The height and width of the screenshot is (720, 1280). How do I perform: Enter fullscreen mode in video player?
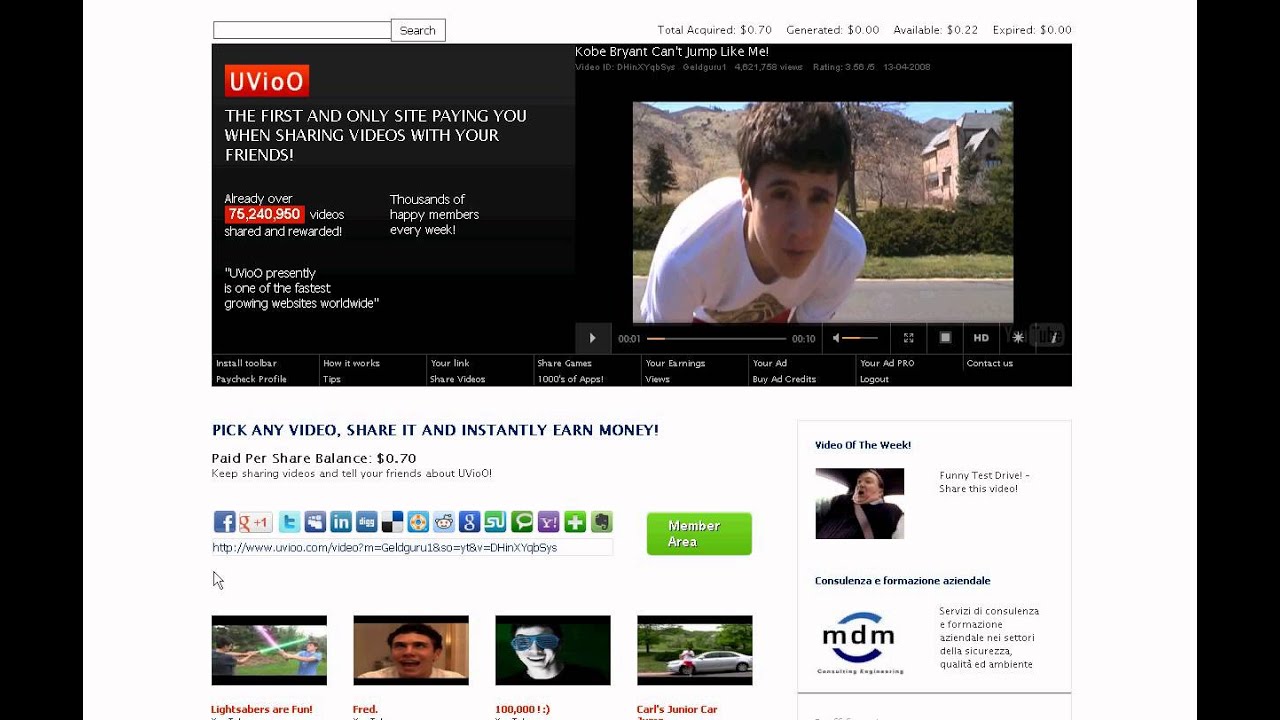pyautogui.click(x=908, y=338)
